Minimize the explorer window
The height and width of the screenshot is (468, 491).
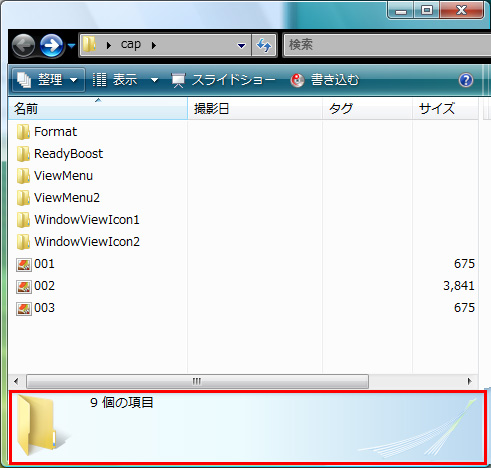pos(401,11)
